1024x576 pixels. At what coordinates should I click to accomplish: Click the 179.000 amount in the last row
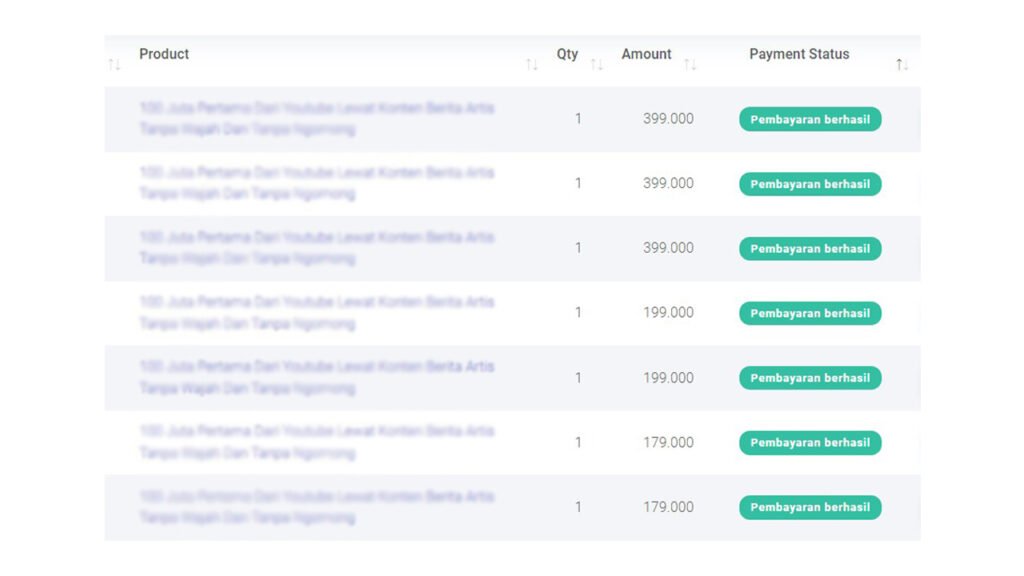click(x=668, y=507)
